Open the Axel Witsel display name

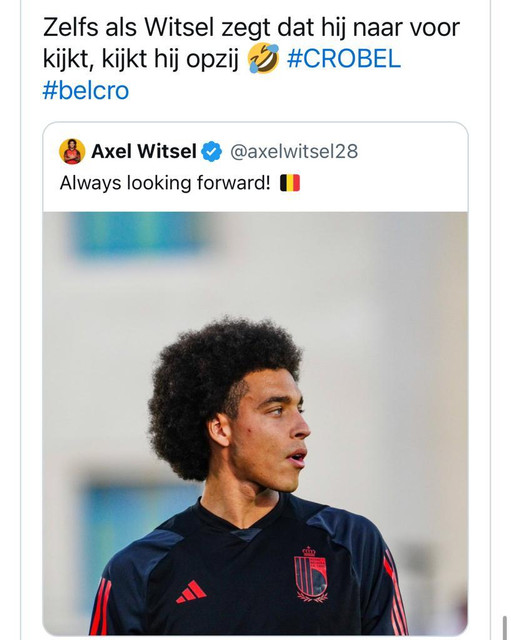coord(144,151)
